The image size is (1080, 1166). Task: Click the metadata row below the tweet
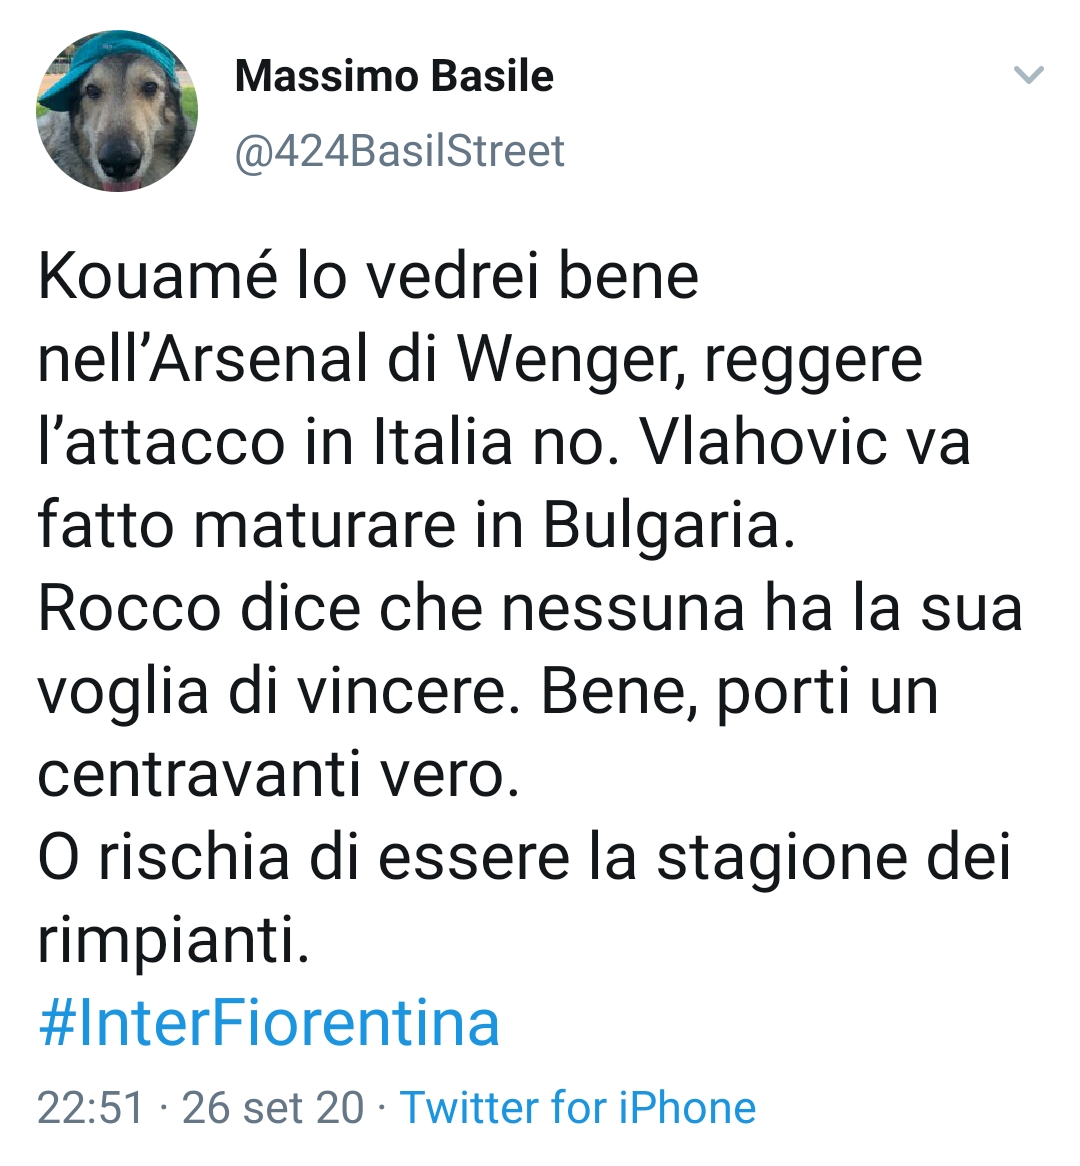click(395, 1107)
